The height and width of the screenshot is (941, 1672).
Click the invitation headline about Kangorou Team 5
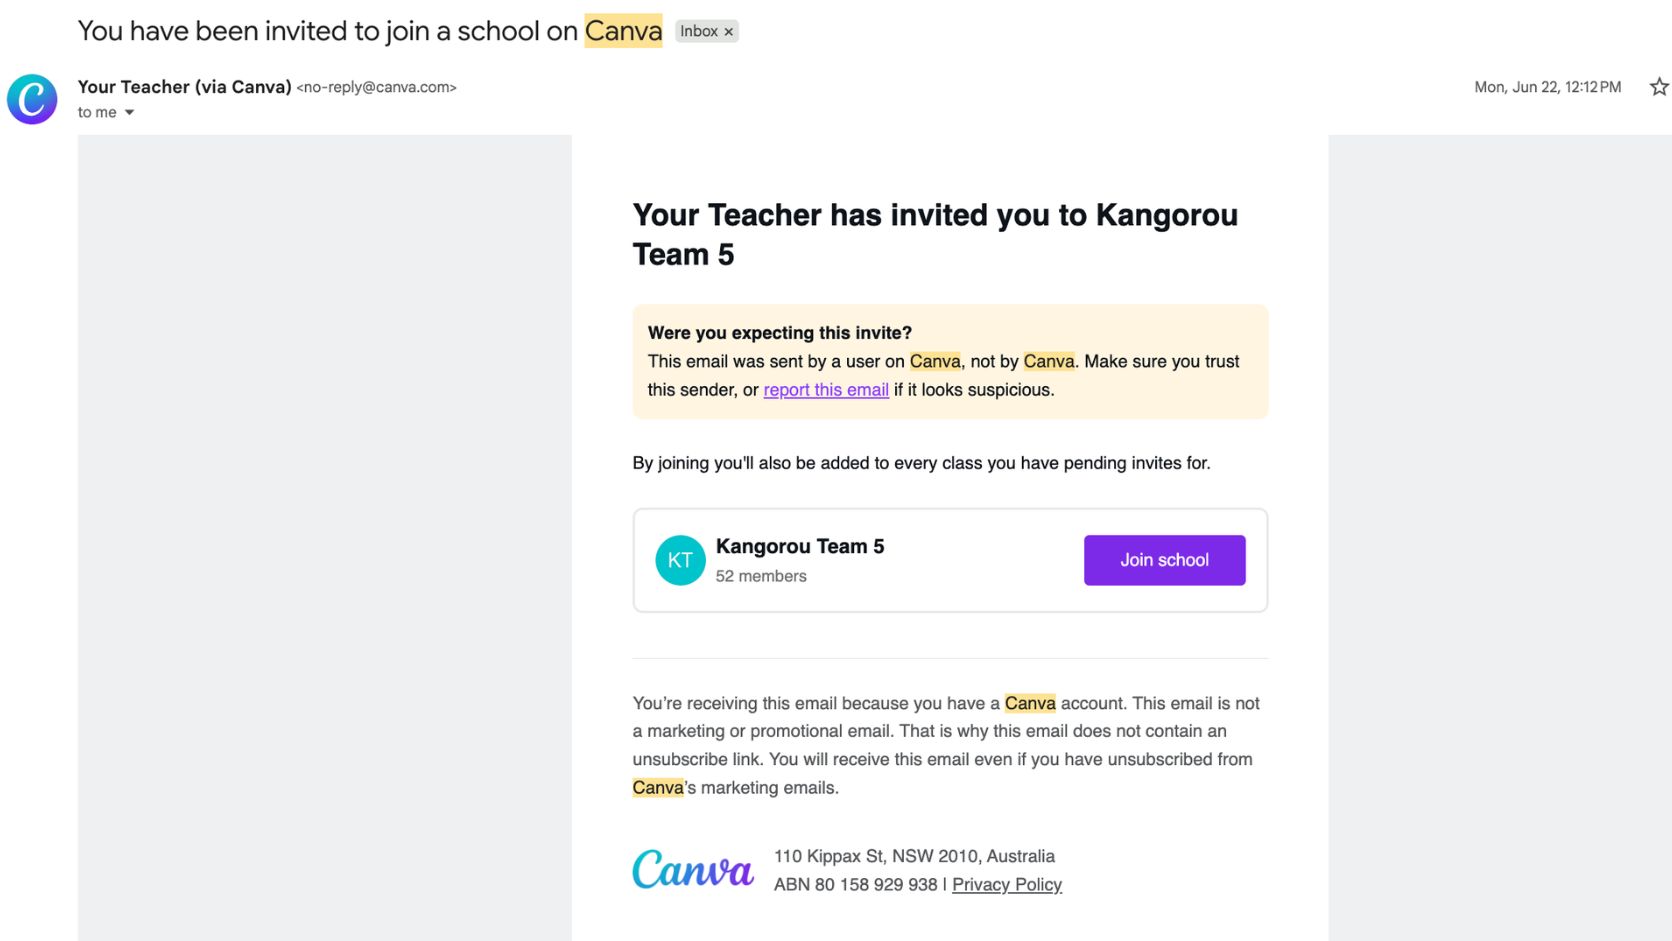pos(935,234)
